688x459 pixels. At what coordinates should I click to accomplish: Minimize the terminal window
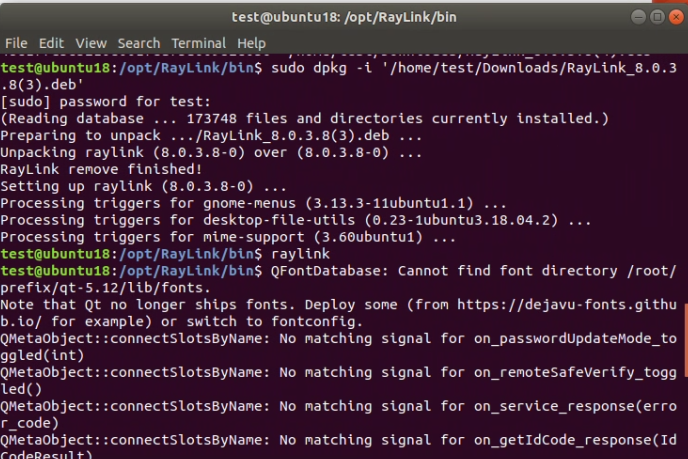[638, 17]
